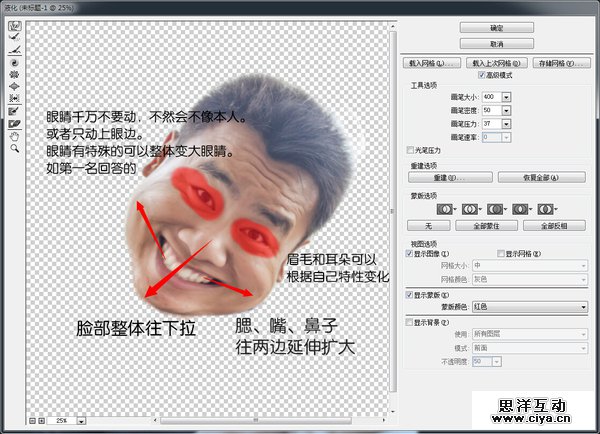Select the Reconstruct tool
Image resolution: width=600 pixels, height=434 pixels.
pyautogui.click(x=16, y=38)
